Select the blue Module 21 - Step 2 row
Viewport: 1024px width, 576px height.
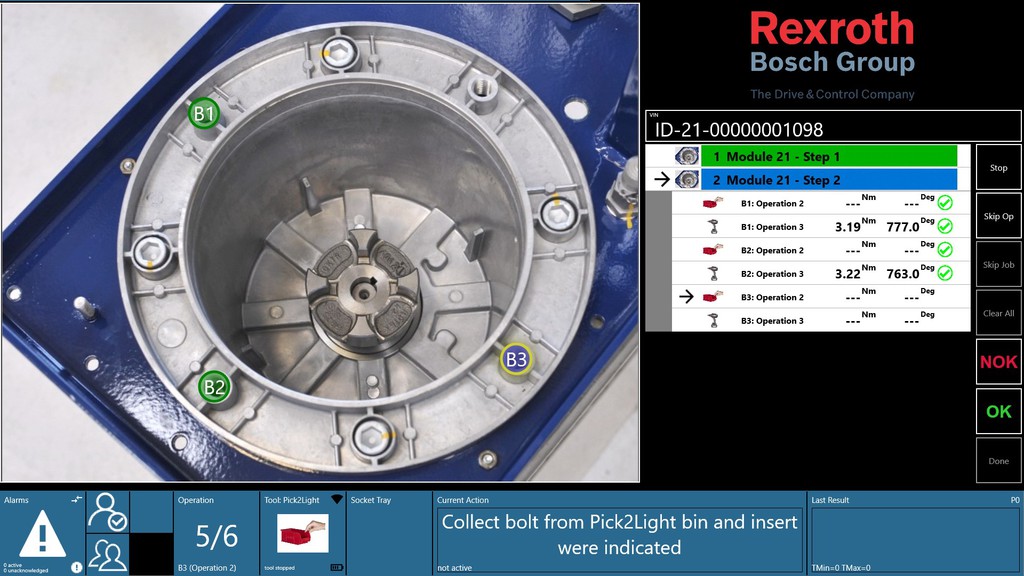coord(829,180)
